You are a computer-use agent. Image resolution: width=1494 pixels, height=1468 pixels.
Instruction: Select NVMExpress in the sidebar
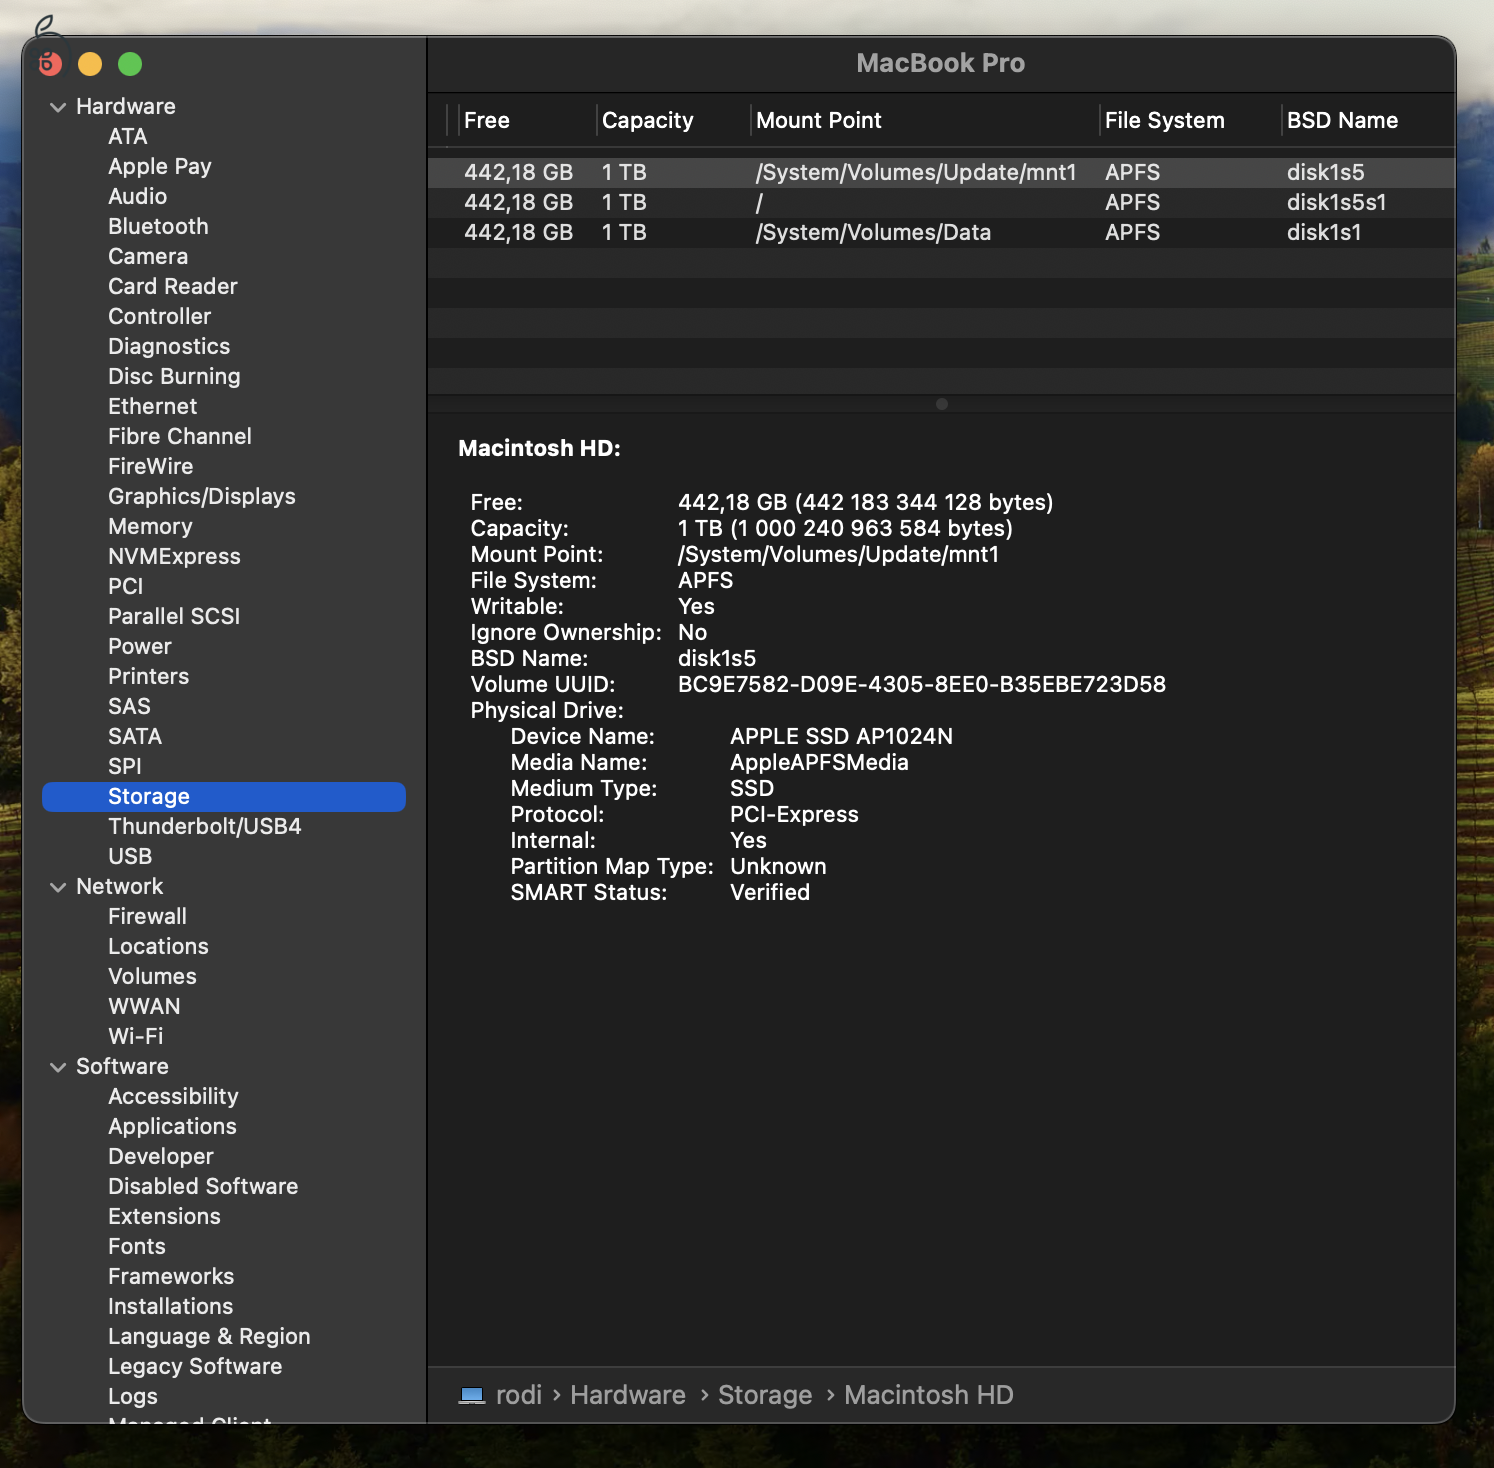tap(174, 556)
